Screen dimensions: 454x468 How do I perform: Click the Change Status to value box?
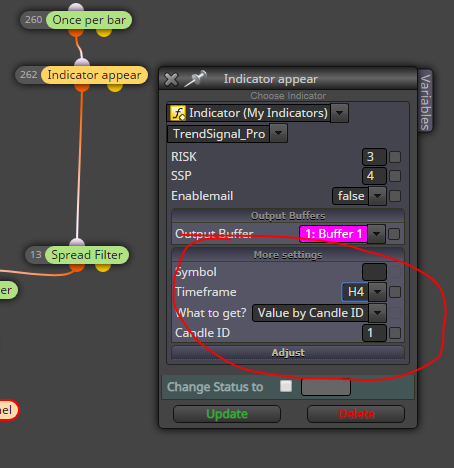tap(326, 387)
